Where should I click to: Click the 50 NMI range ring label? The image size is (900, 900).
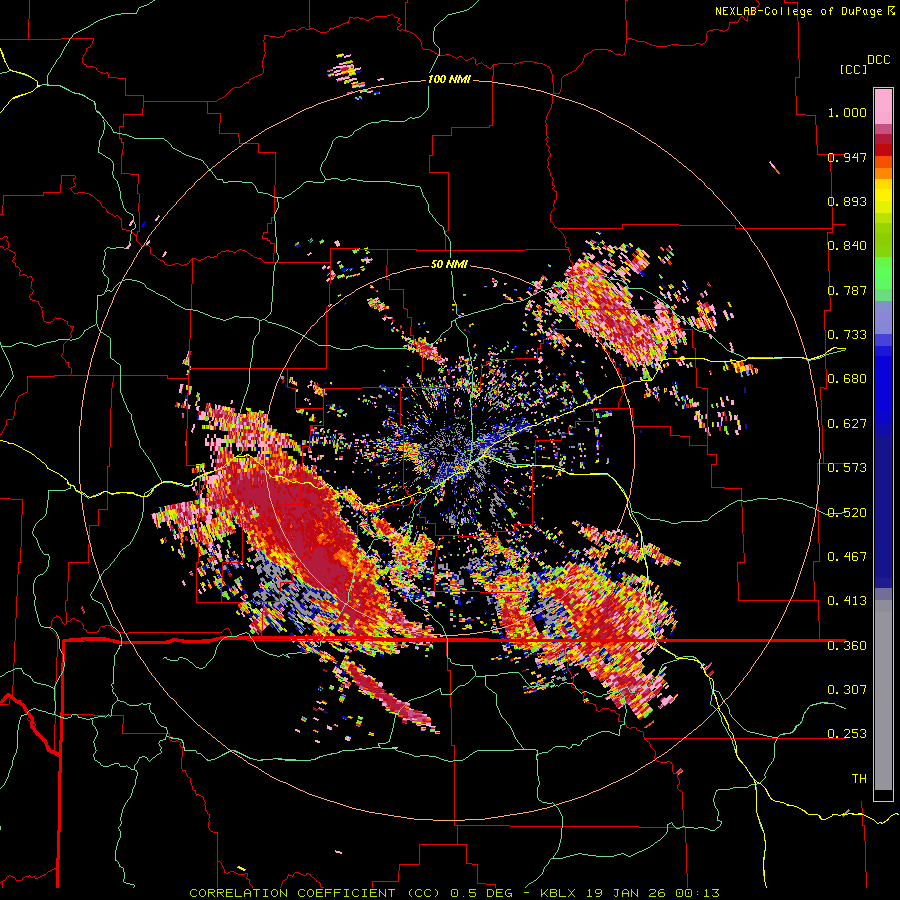click(x=449, y=264)
